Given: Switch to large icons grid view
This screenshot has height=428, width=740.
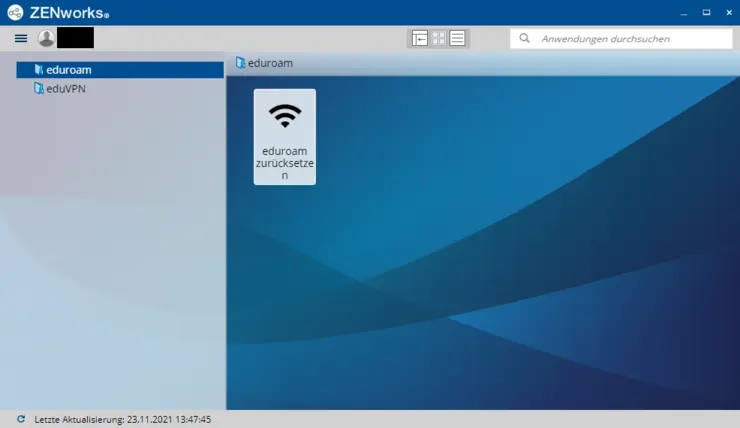Looking at the screenshot, I should pos(438,38).
